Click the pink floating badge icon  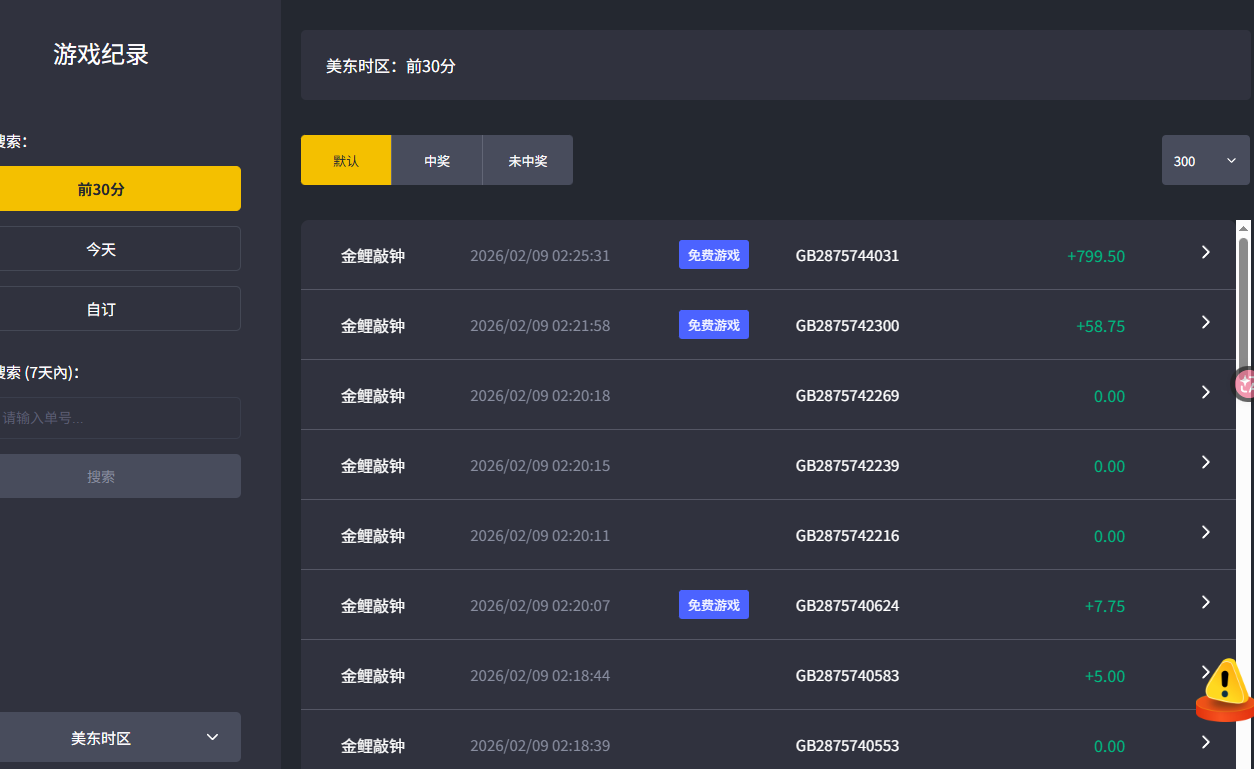pos(1245,384)
